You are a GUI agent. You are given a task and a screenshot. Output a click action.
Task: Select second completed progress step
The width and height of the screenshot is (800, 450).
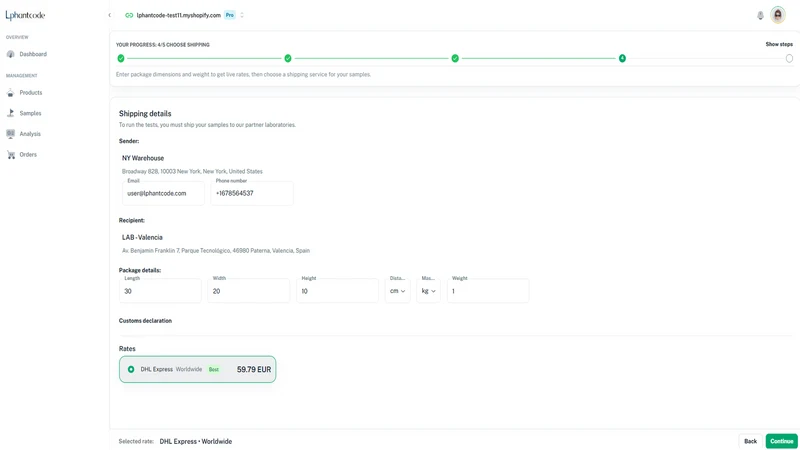[288, 59]
